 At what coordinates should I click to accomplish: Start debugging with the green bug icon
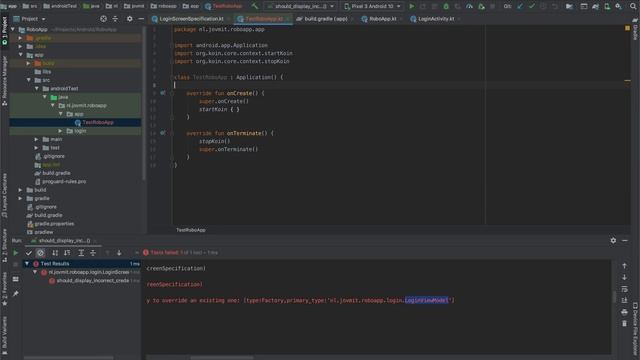click(446, 6)
